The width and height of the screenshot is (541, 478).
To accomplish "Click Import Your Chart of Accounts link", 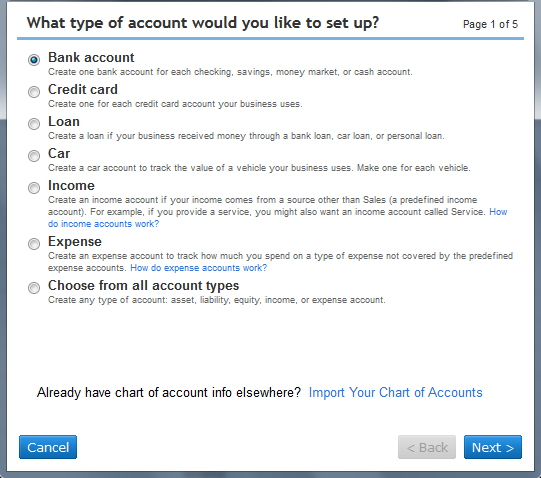I will tap(395, 392).
